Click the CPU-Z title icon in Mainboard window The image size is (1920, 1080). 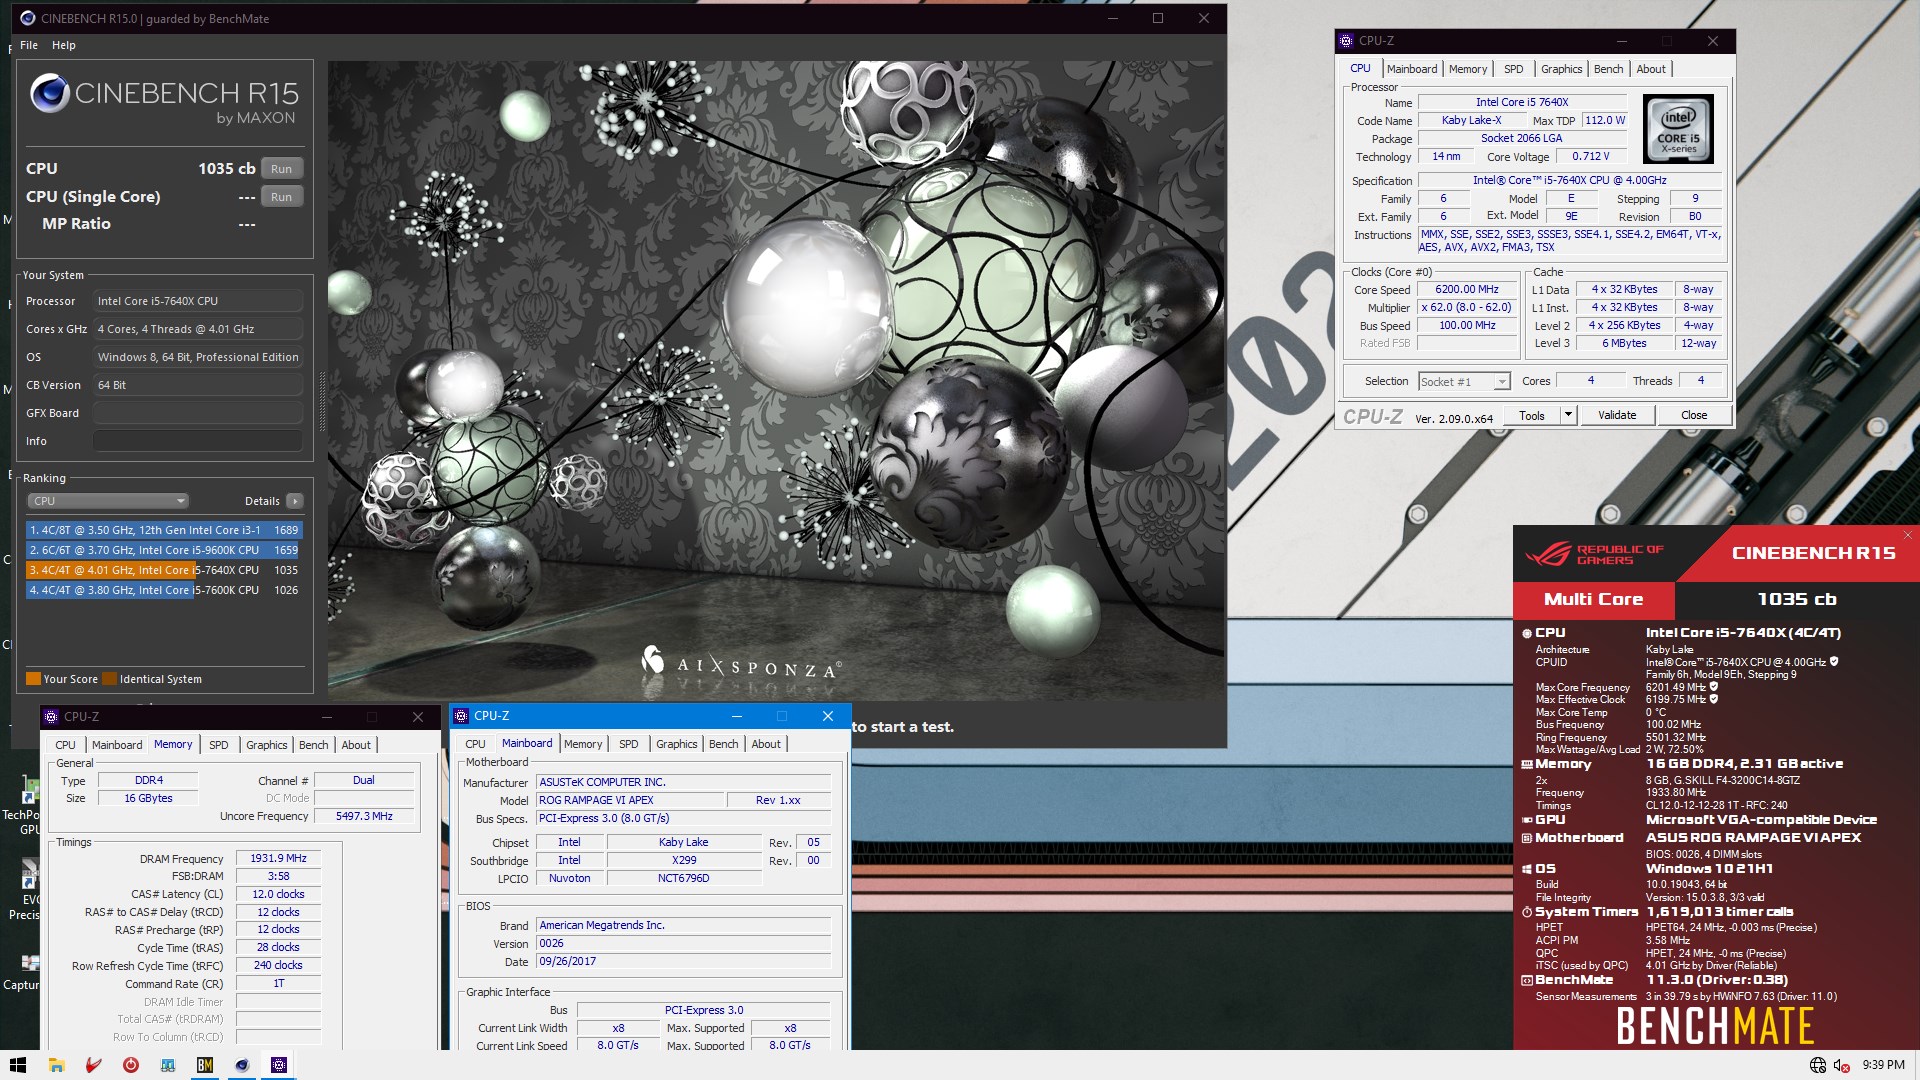point(461,716)
